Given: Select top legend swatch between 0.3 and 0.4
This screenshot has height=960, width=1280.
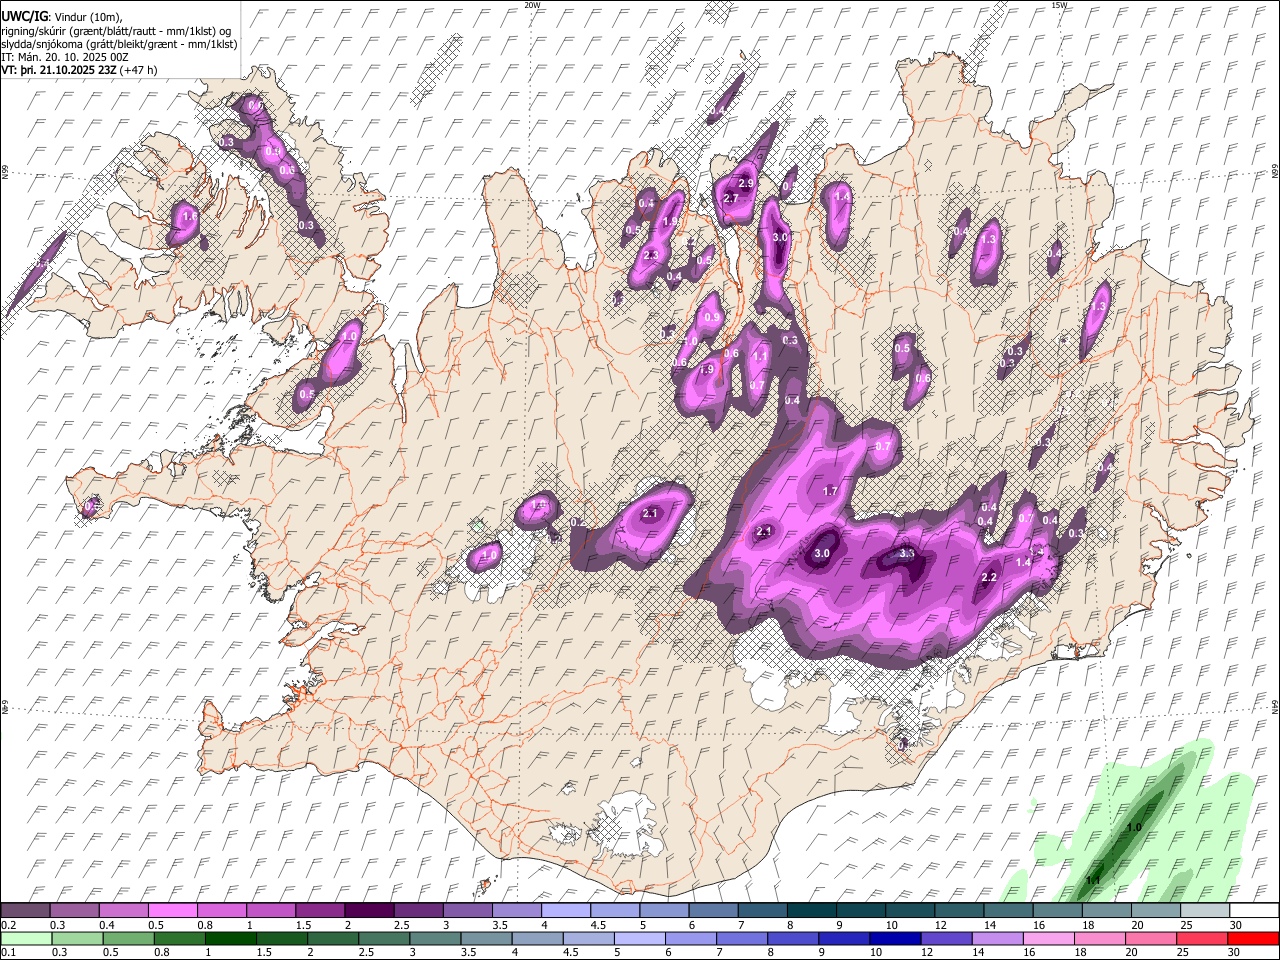Looking at the screenshot, I should point(75,910).
